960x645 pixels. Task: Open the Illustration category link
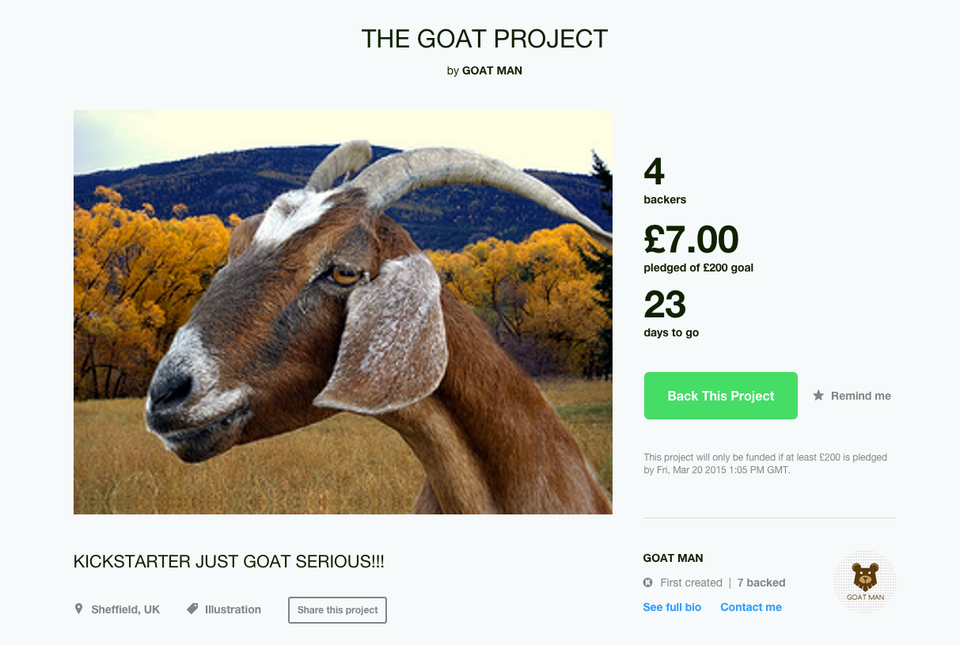coord(233,610)
